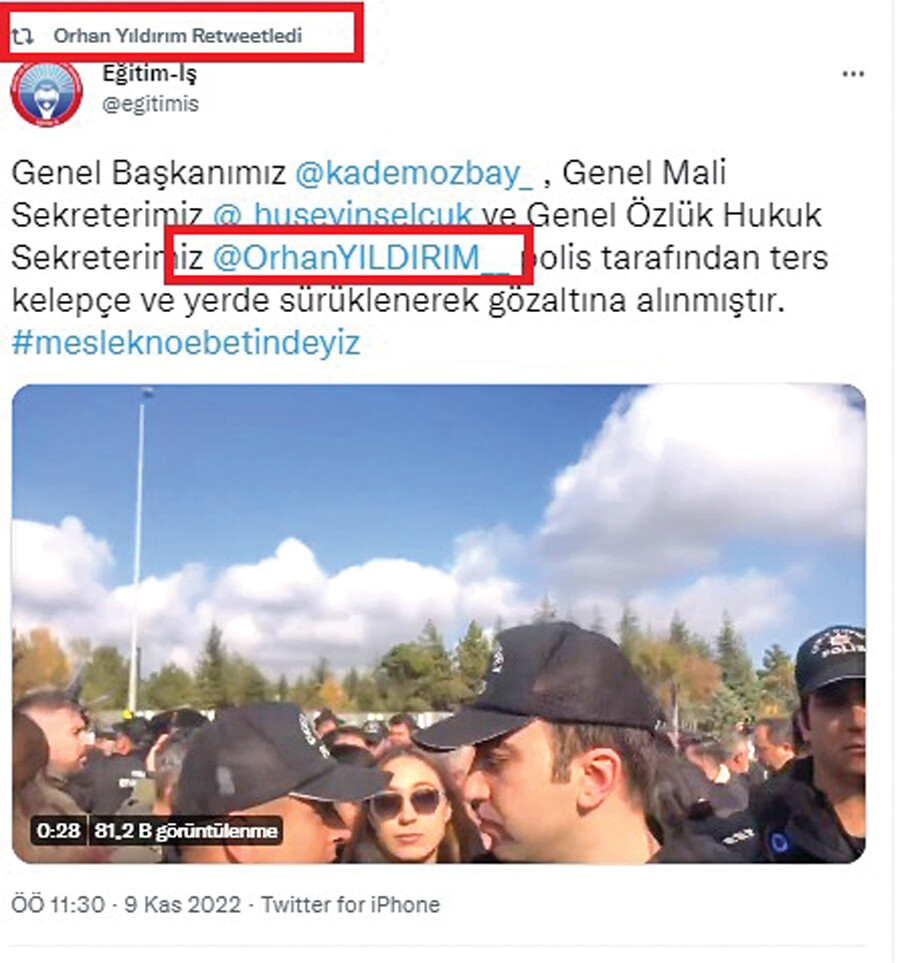The width and height of the screenshot is (900, 963).
Task: Click the 9 Kas 2022 date
Action: click(x=182, y=905)
